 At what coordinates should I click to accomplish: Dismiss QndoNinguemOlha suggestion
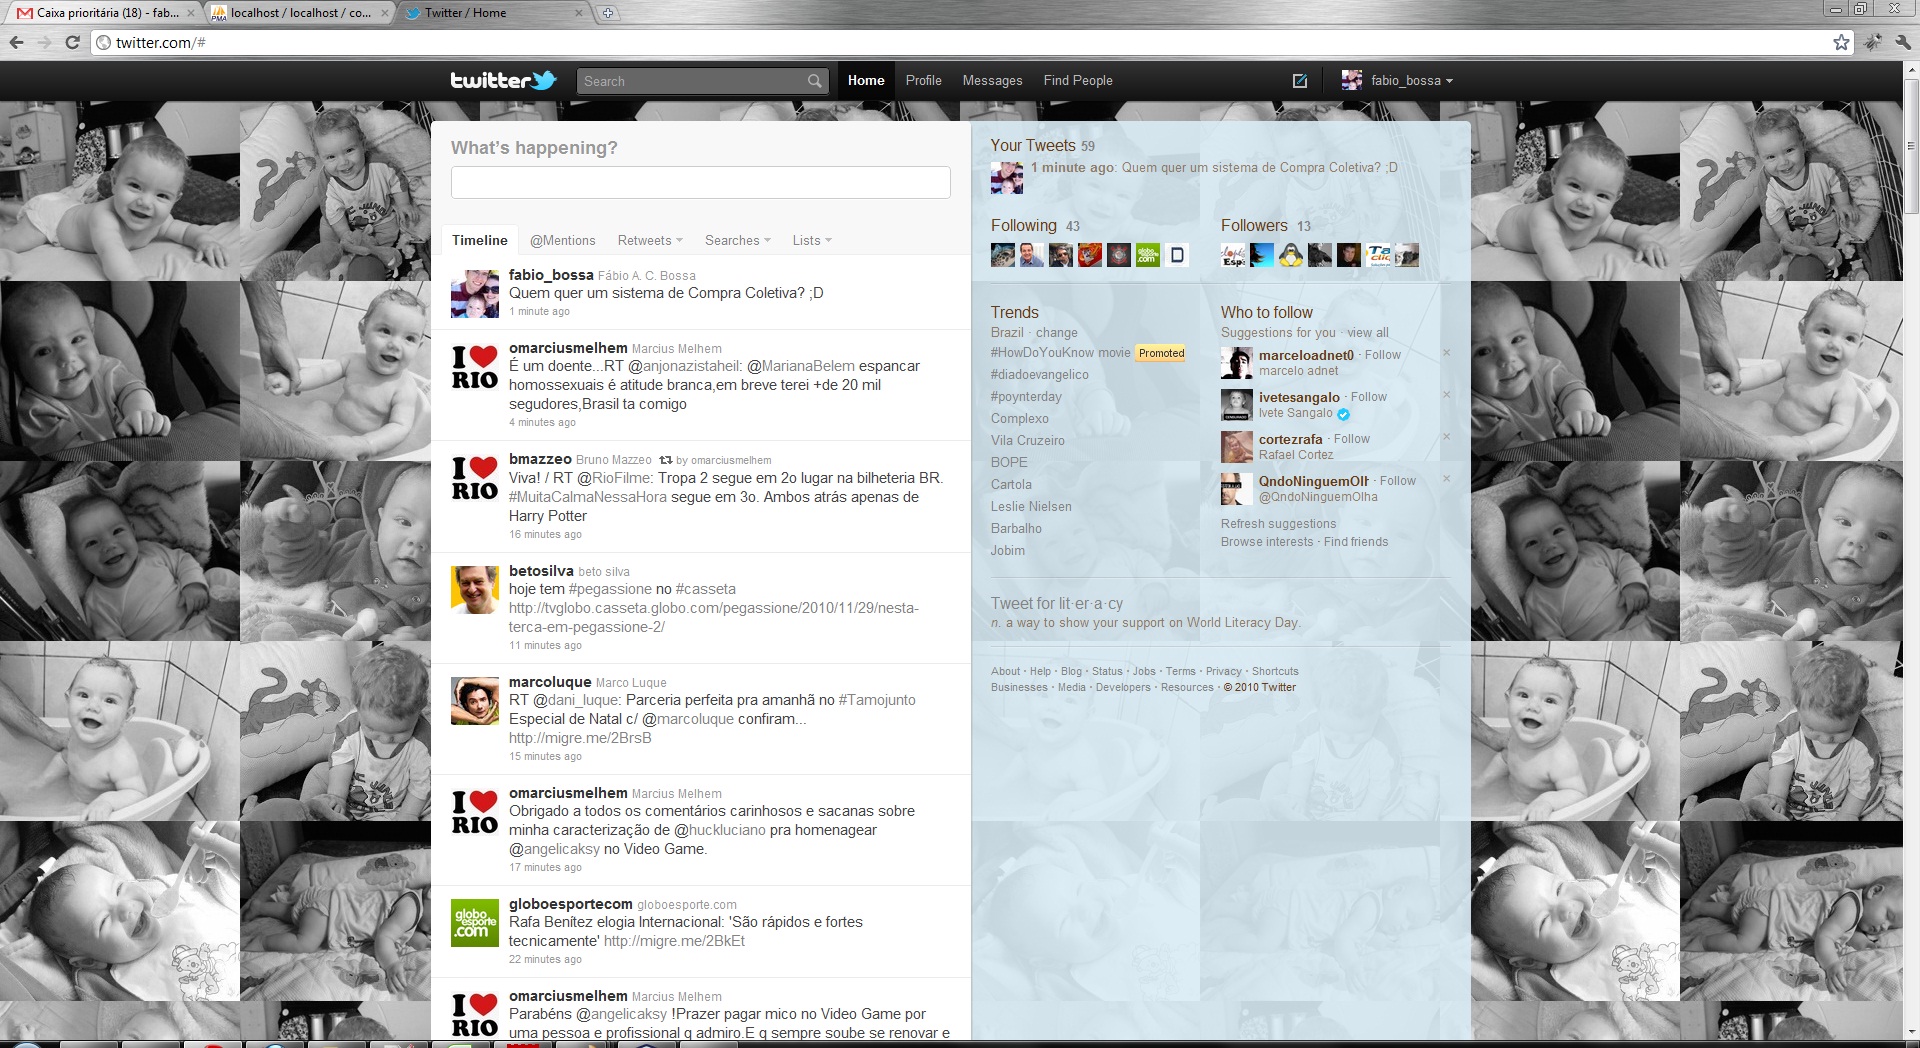click(x=1446, y=479)
